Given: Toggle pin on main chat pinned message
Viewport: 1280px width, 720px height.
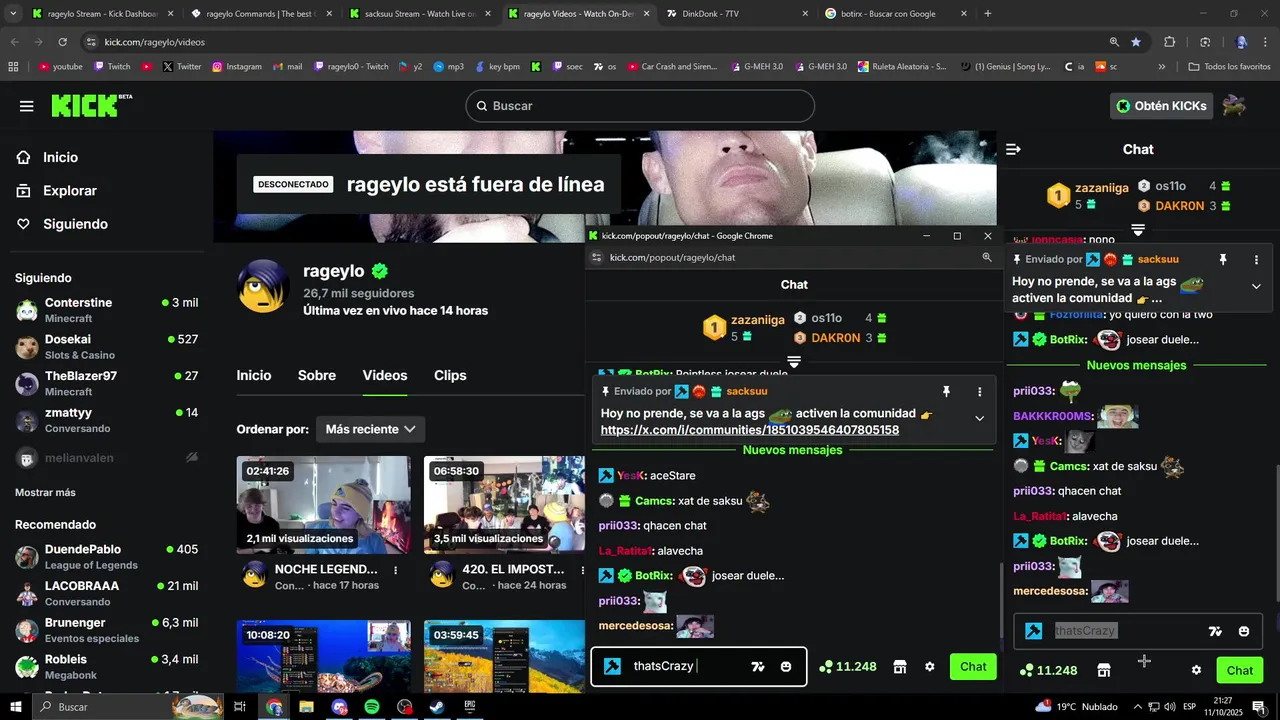Looking at the screenshot, I should (1222, 260).
